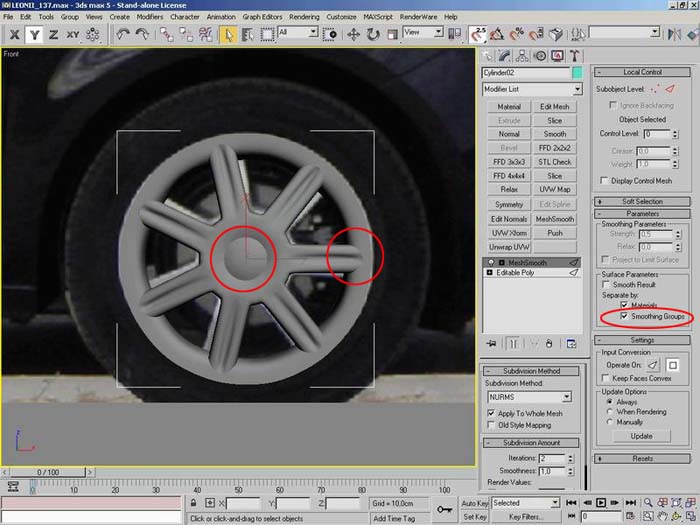Click the object color swatch beside Cylinder02
This screenshot has height=525, width=700.
point(577,73)
